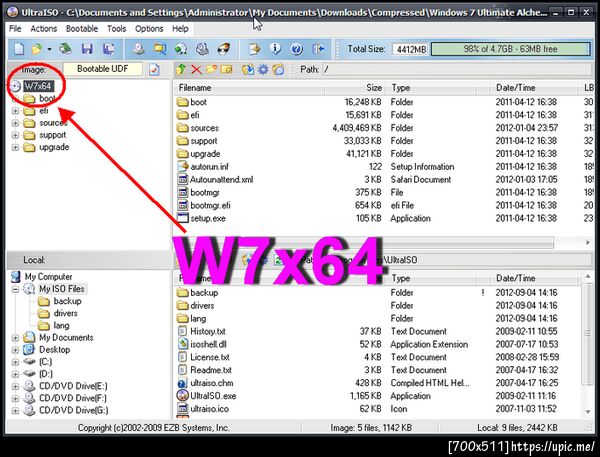Expand the Desktop node
The image size is (600, 457).
(x=15, y=350)
